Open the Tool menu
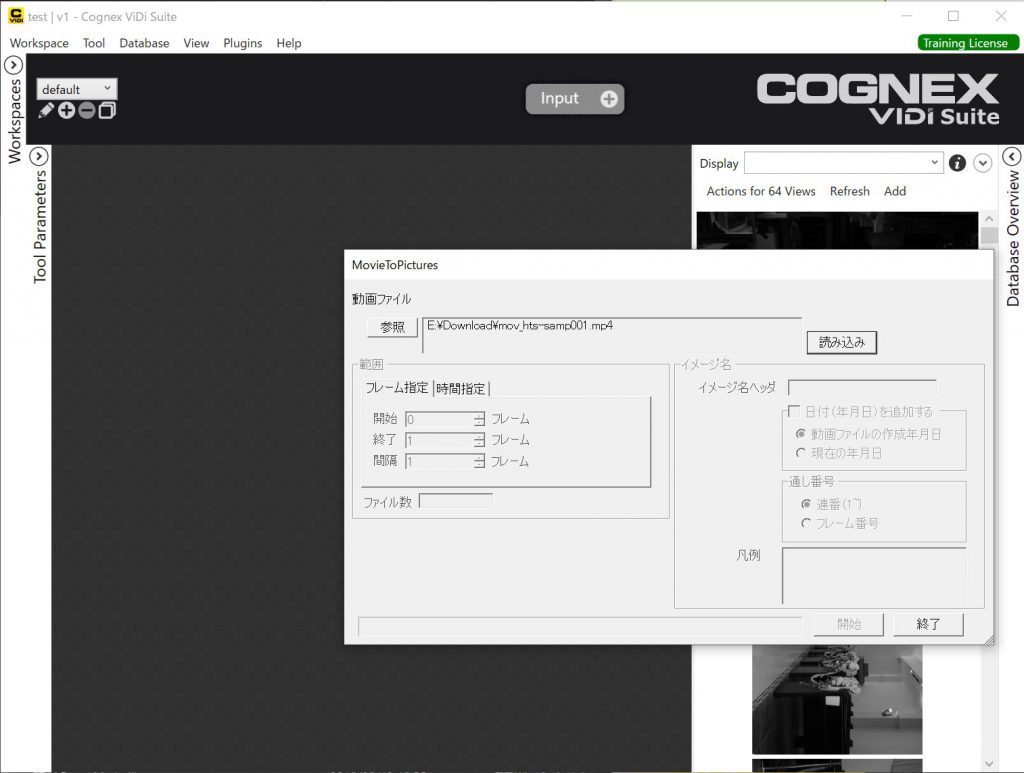 click(94, 43)
